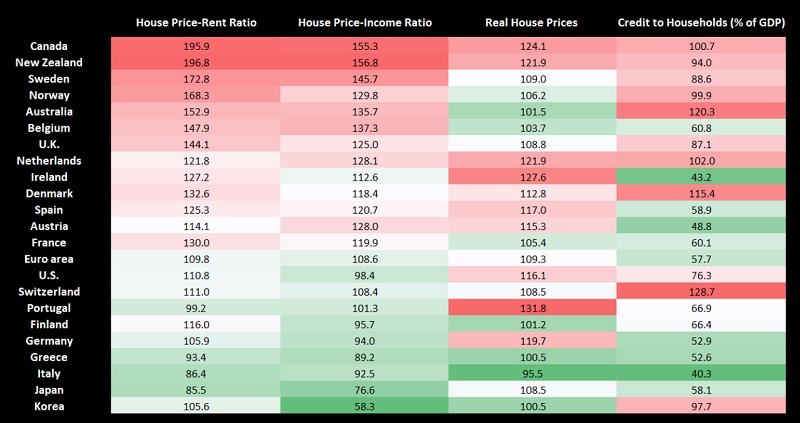
Task: Select the Germany row label
Action: pyautogui.click(x=48, y=341)
